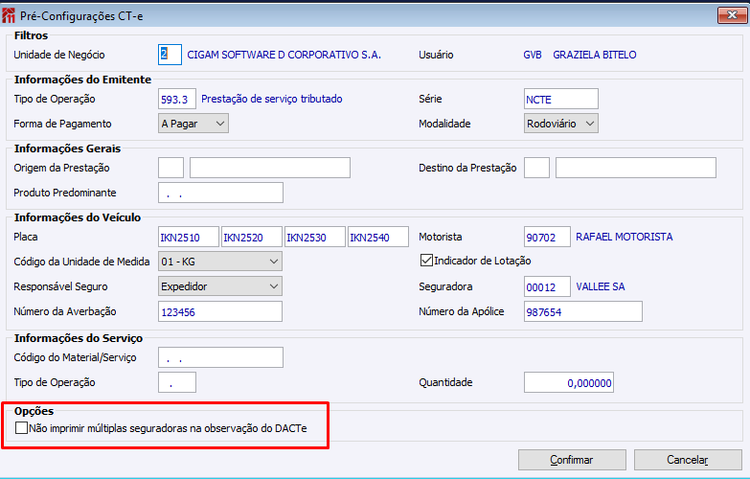Expand the Código da Unidade de Medida dropdown
The image size is (750, 479).
(220, 261)
